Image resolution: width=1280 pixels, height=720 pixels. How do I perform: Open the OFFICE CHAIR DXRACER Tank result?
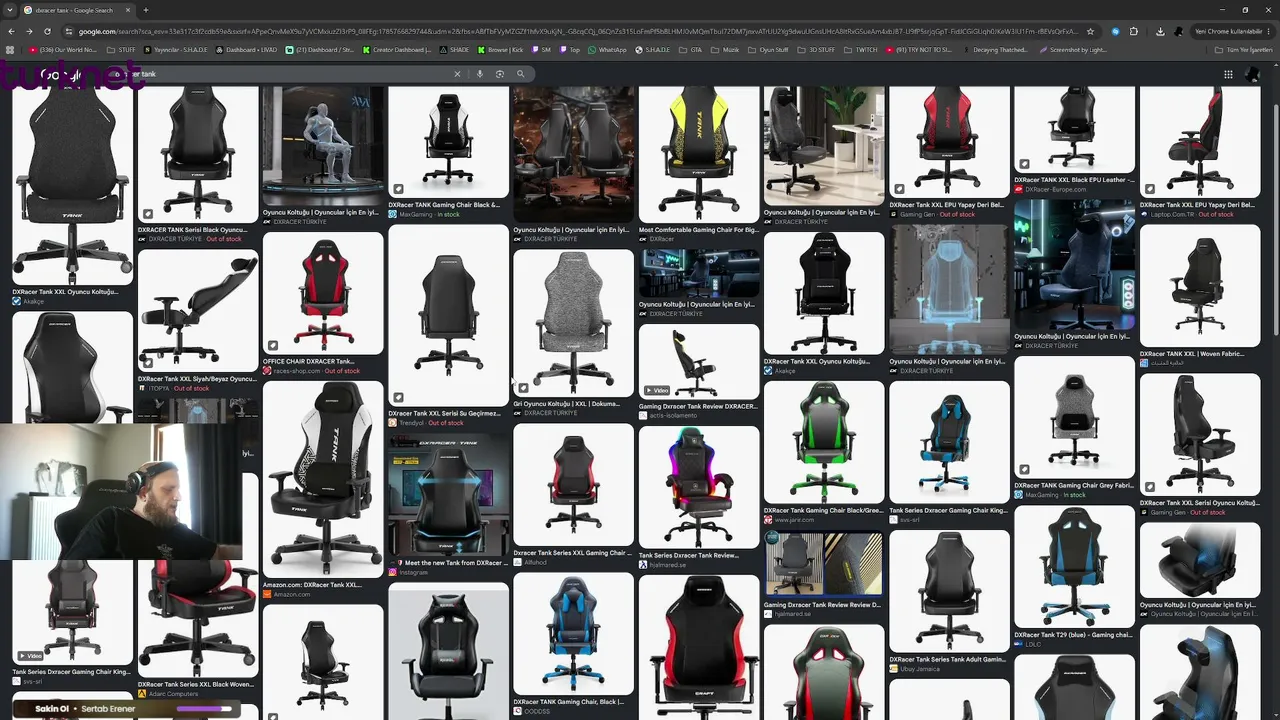308,361
